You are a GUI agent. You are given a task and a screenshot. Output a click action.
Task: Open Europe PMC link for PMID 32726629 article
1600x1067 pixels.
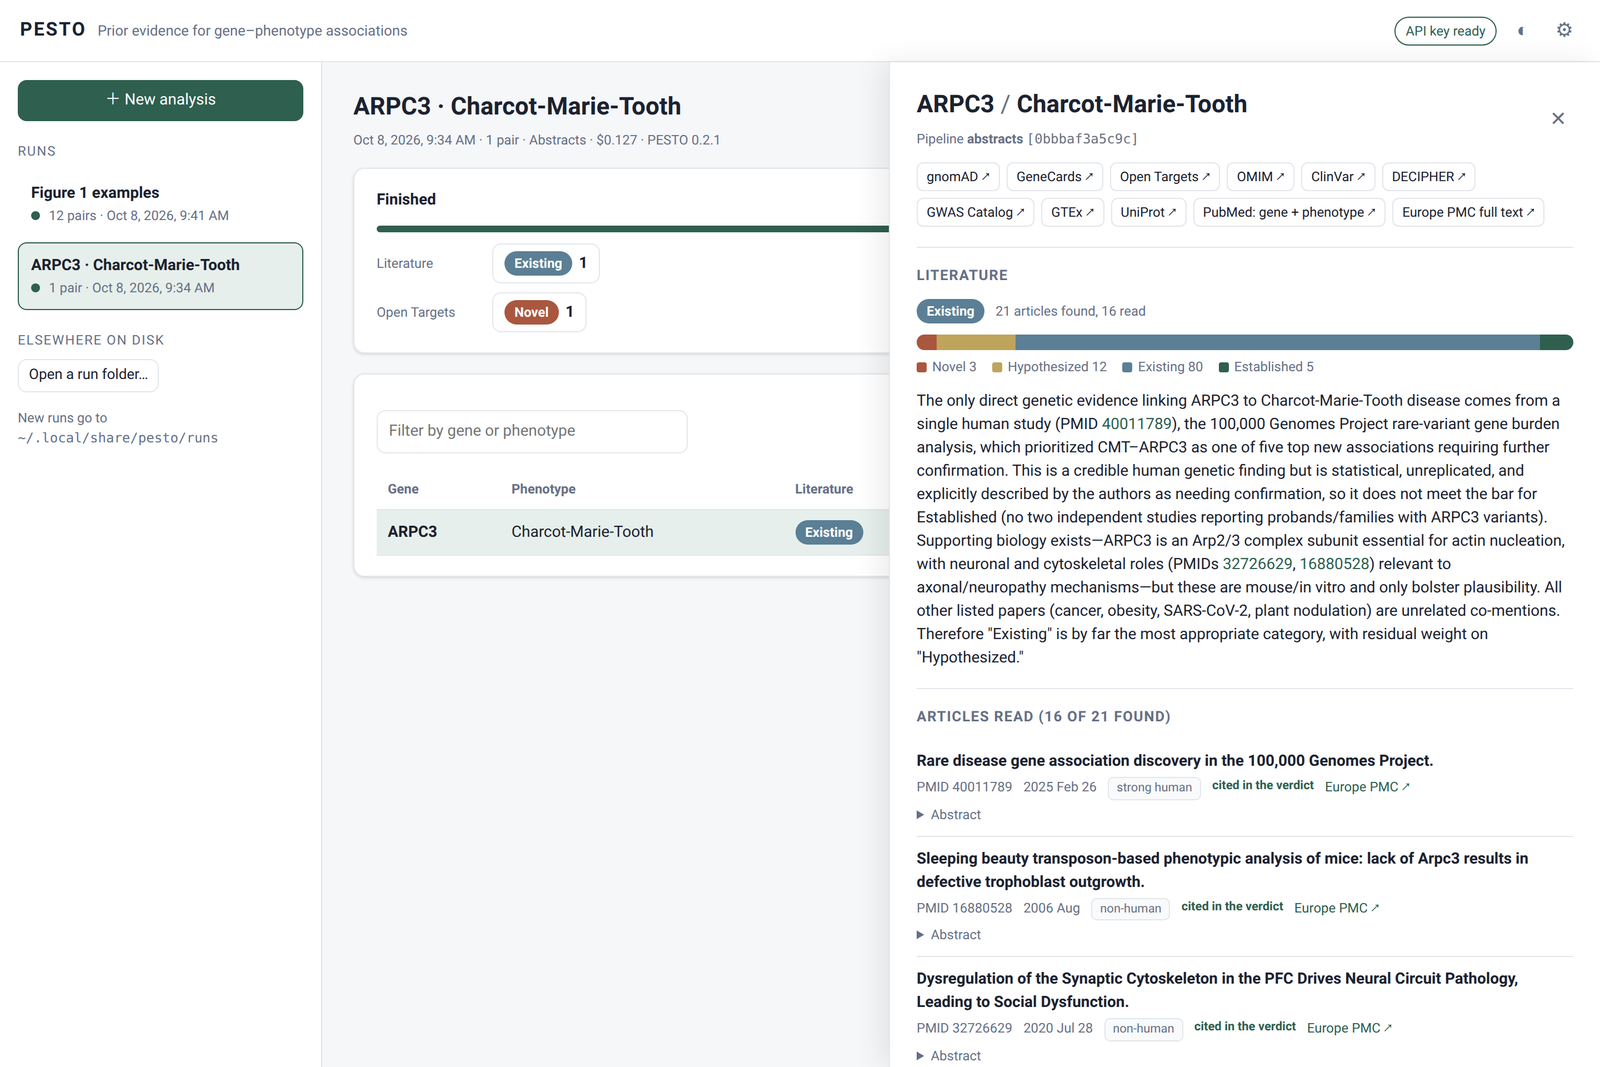(x=1349, y=1028)
